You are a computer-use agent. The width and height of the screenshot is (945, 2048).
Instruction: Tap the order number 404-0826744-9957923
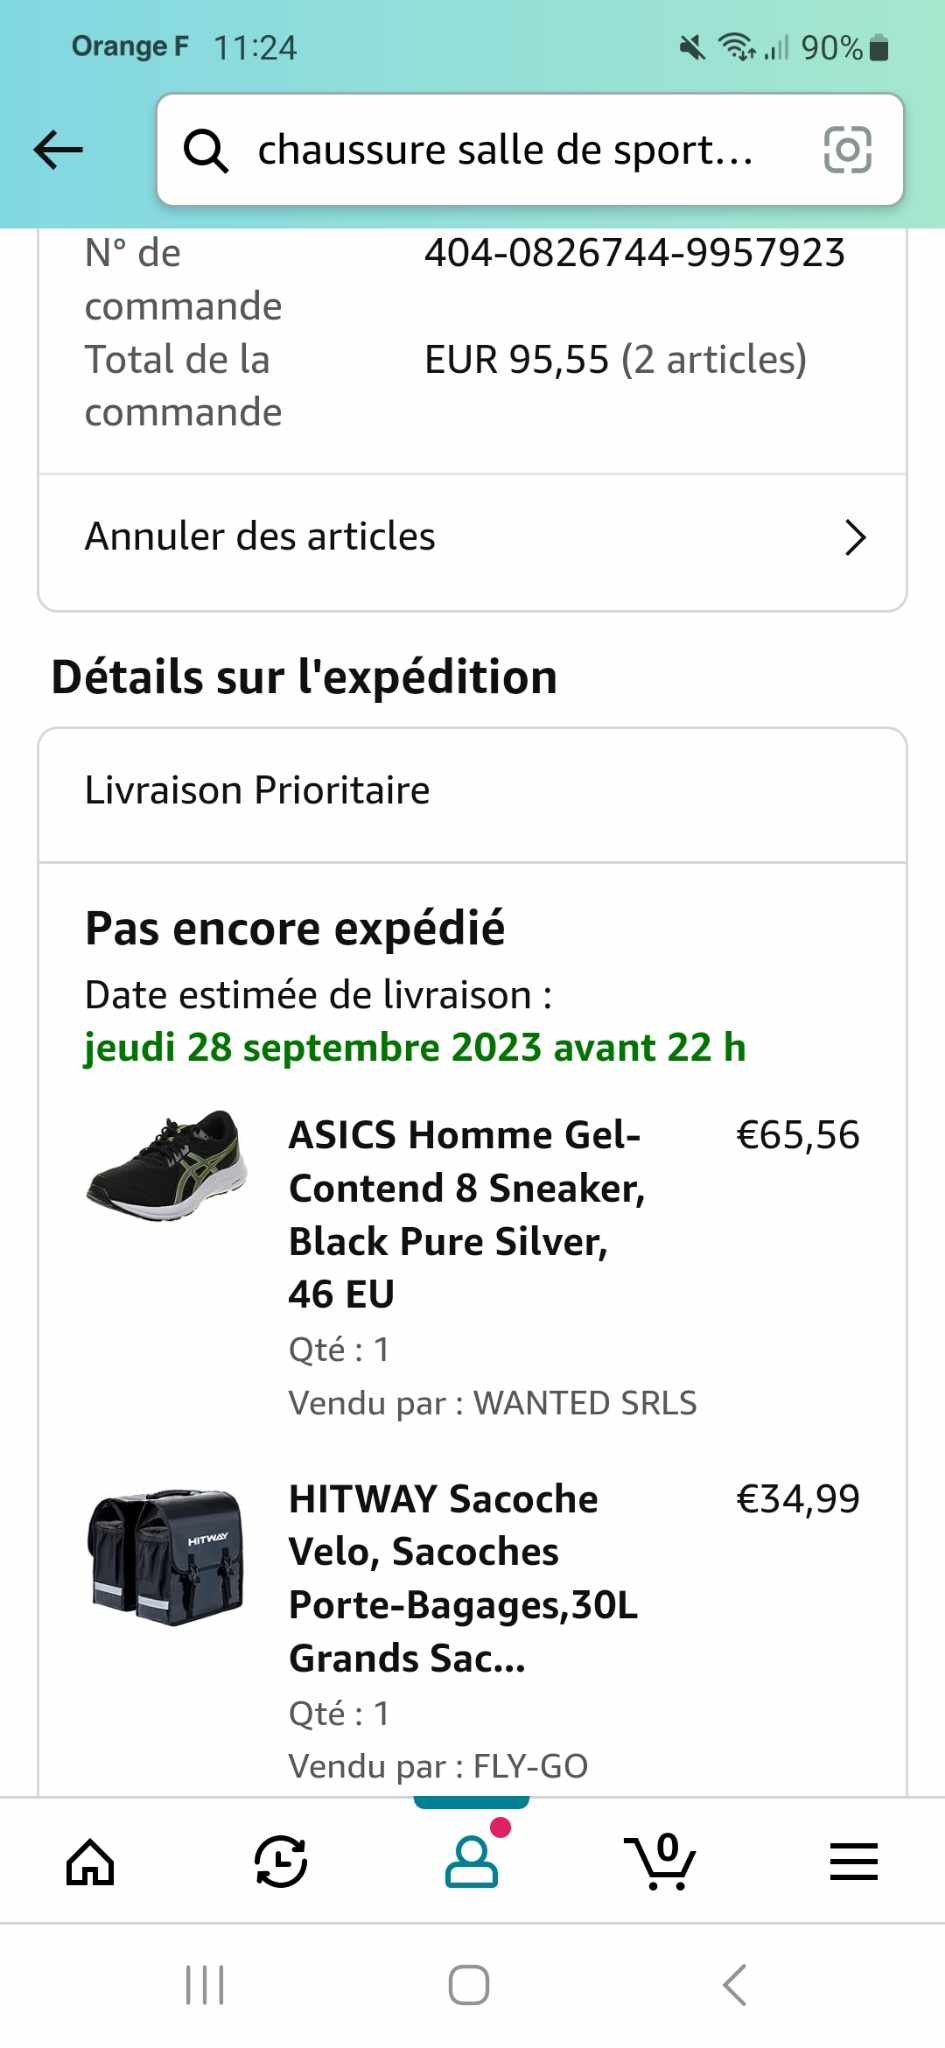635,253
